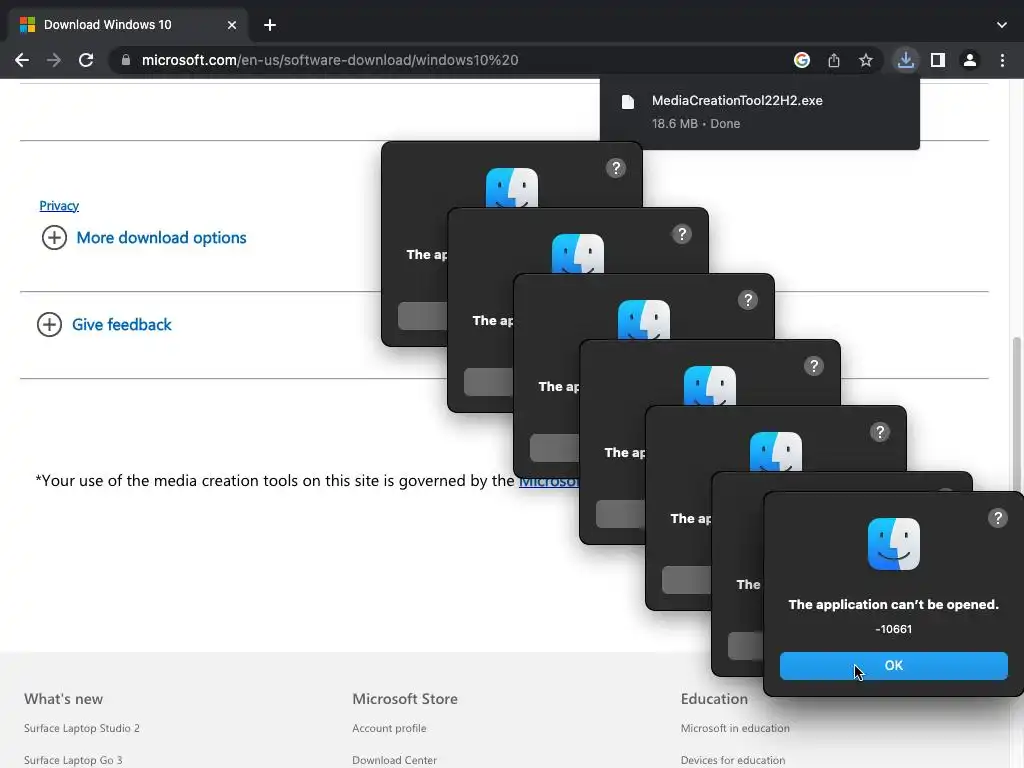Click the browser forward arrow

[54, 60]
